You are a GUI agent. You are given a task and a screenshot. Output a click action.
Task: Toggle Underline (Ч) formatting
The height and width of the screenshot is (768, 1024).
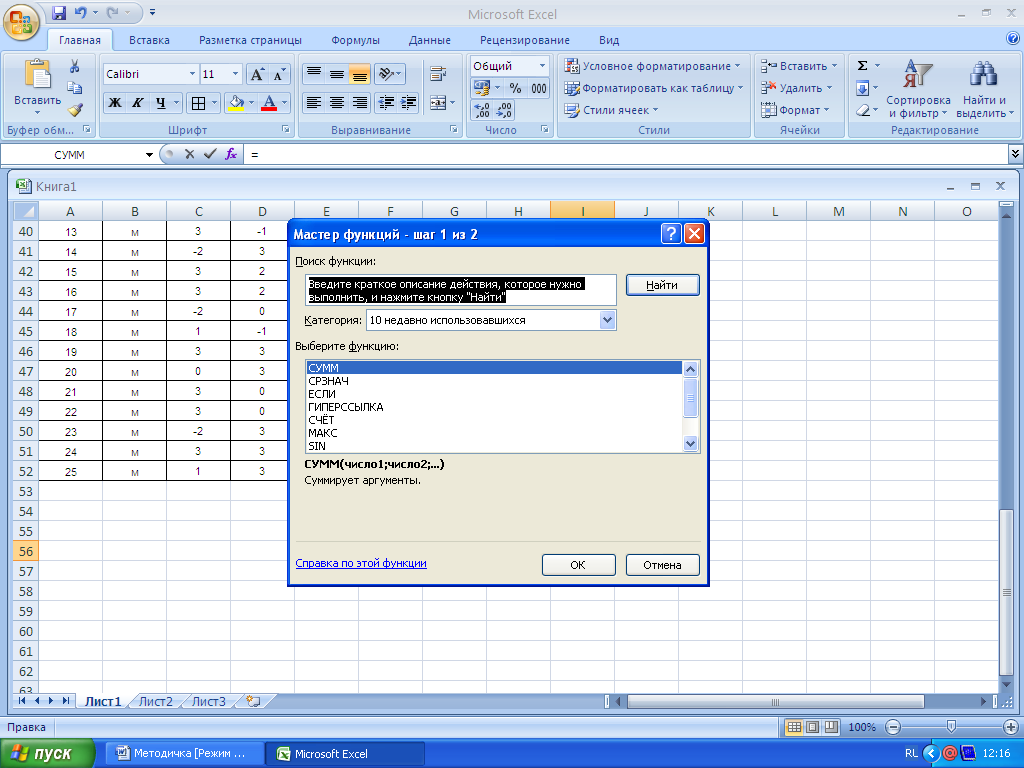160,103
